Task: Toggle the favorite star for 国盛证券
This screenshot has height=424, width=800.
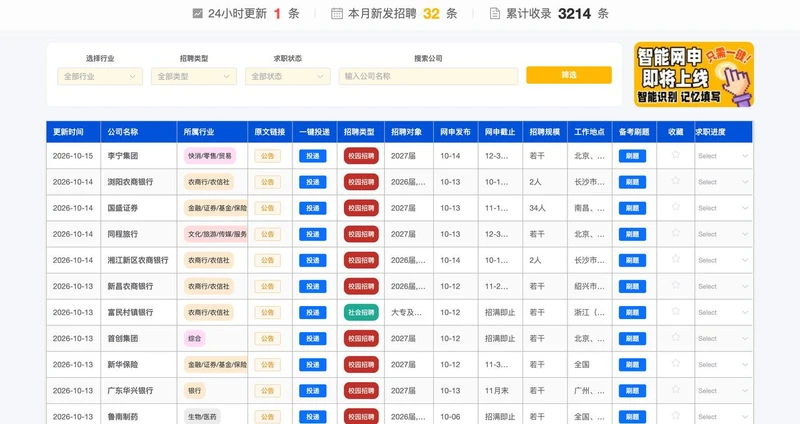Action: pyautogui.click(x=676, y=206)
